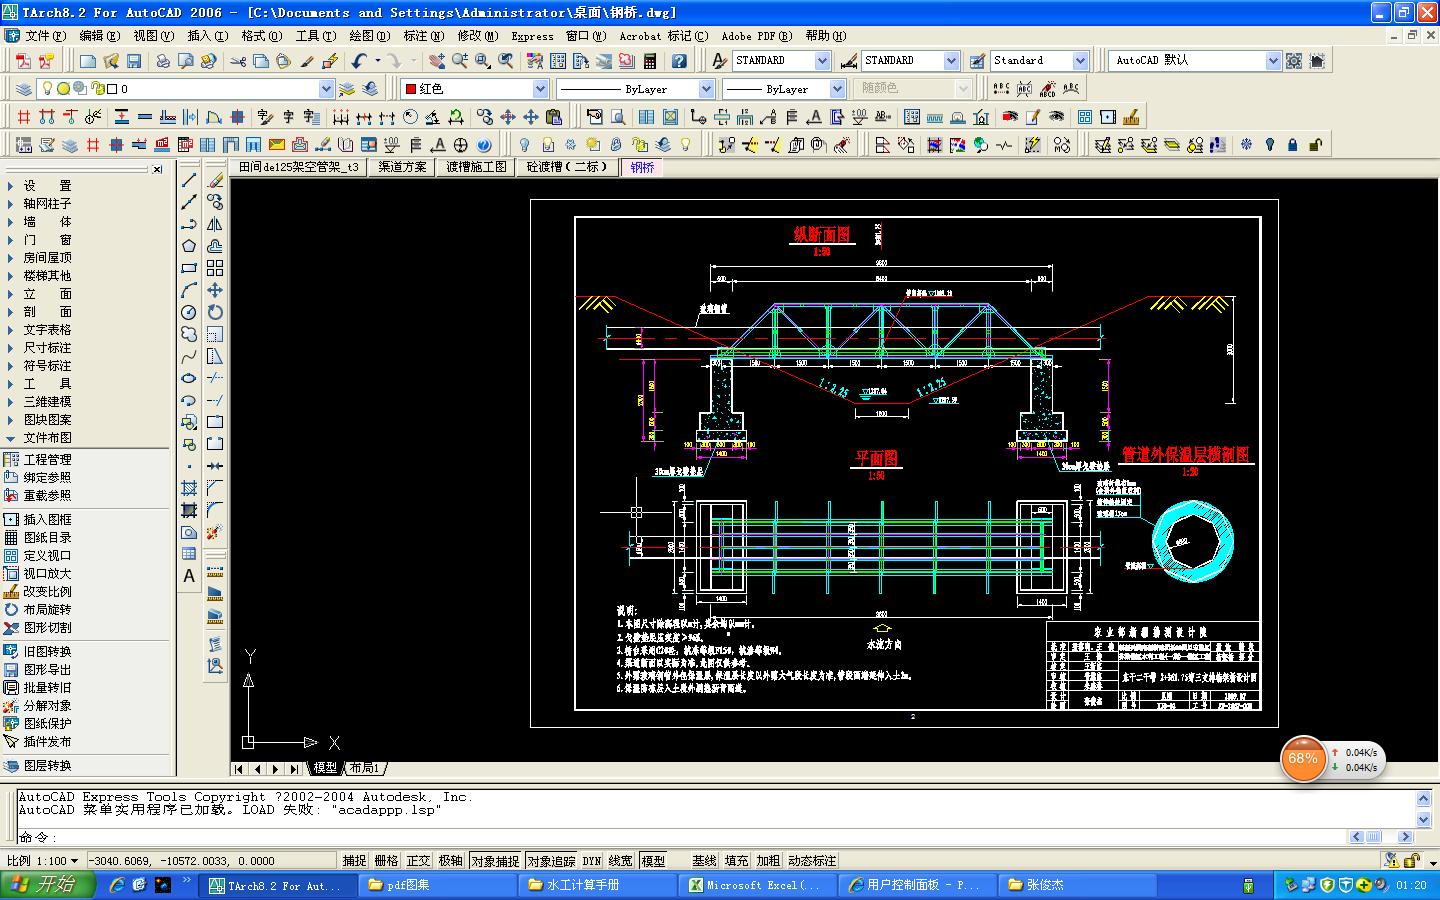The width and height of the screenshot is (1440, 900).
Task: Open the multiline Text tool
Action: pyautogui.click(x=189, y=576)
